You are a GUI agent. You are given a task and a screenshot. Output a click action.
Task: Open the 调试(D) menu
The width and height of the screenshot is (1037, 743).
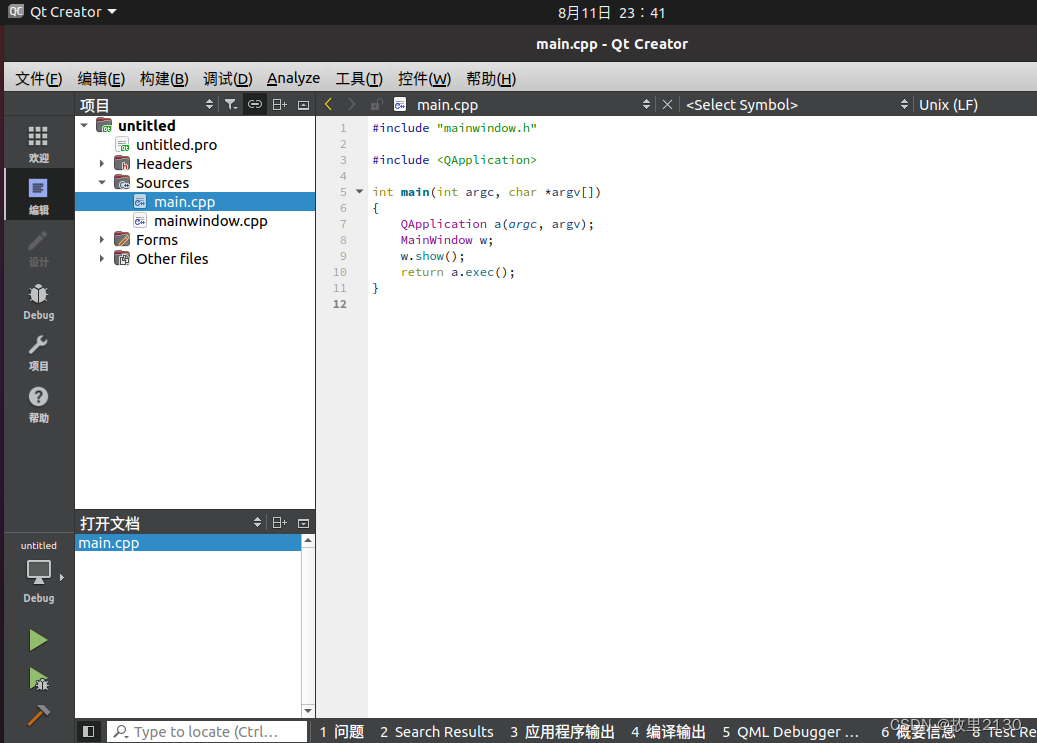pos(228,79)
